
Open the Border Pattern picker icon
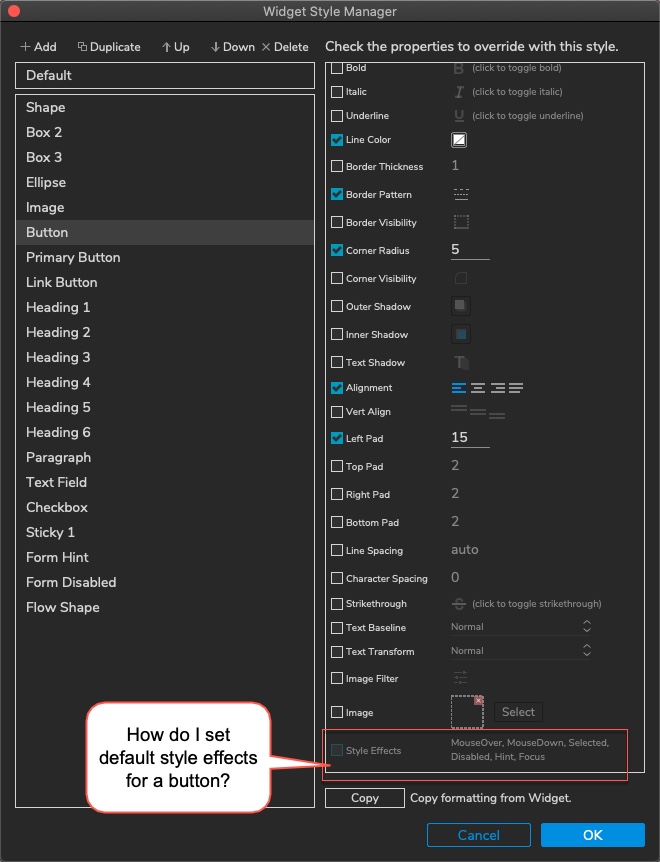pos(459,195)
